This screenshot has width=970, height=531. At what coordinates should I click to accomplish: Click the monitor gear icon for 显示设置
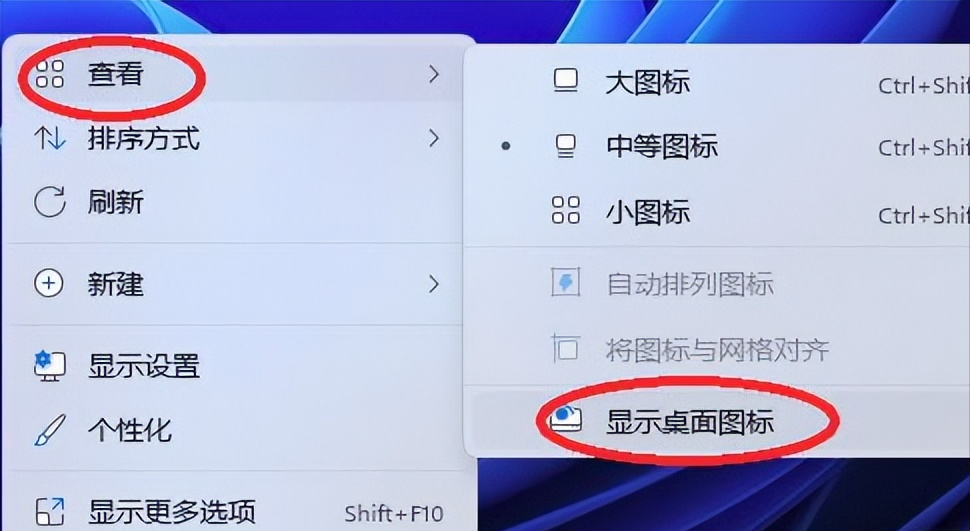[x=49, y=365]
